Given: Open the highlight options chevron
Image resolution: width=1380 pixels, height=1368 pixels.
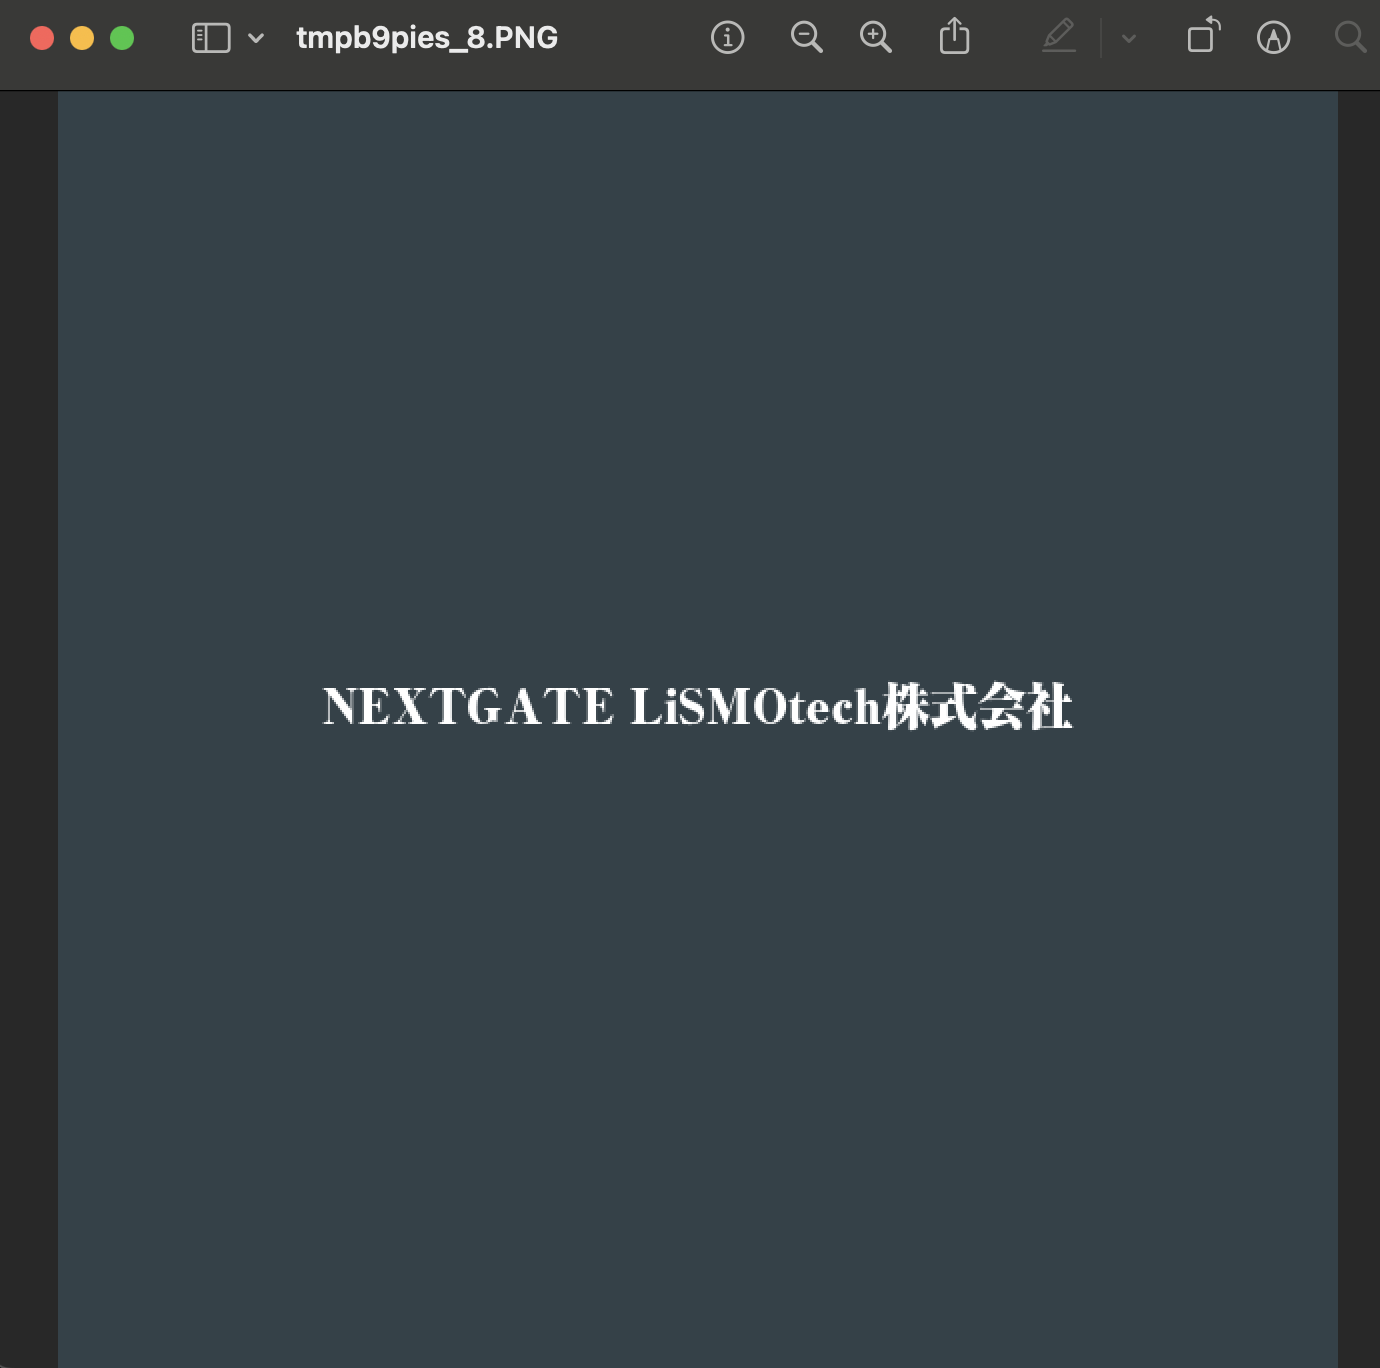Looking at the screenshot, I should click(x=1128, y=39).
